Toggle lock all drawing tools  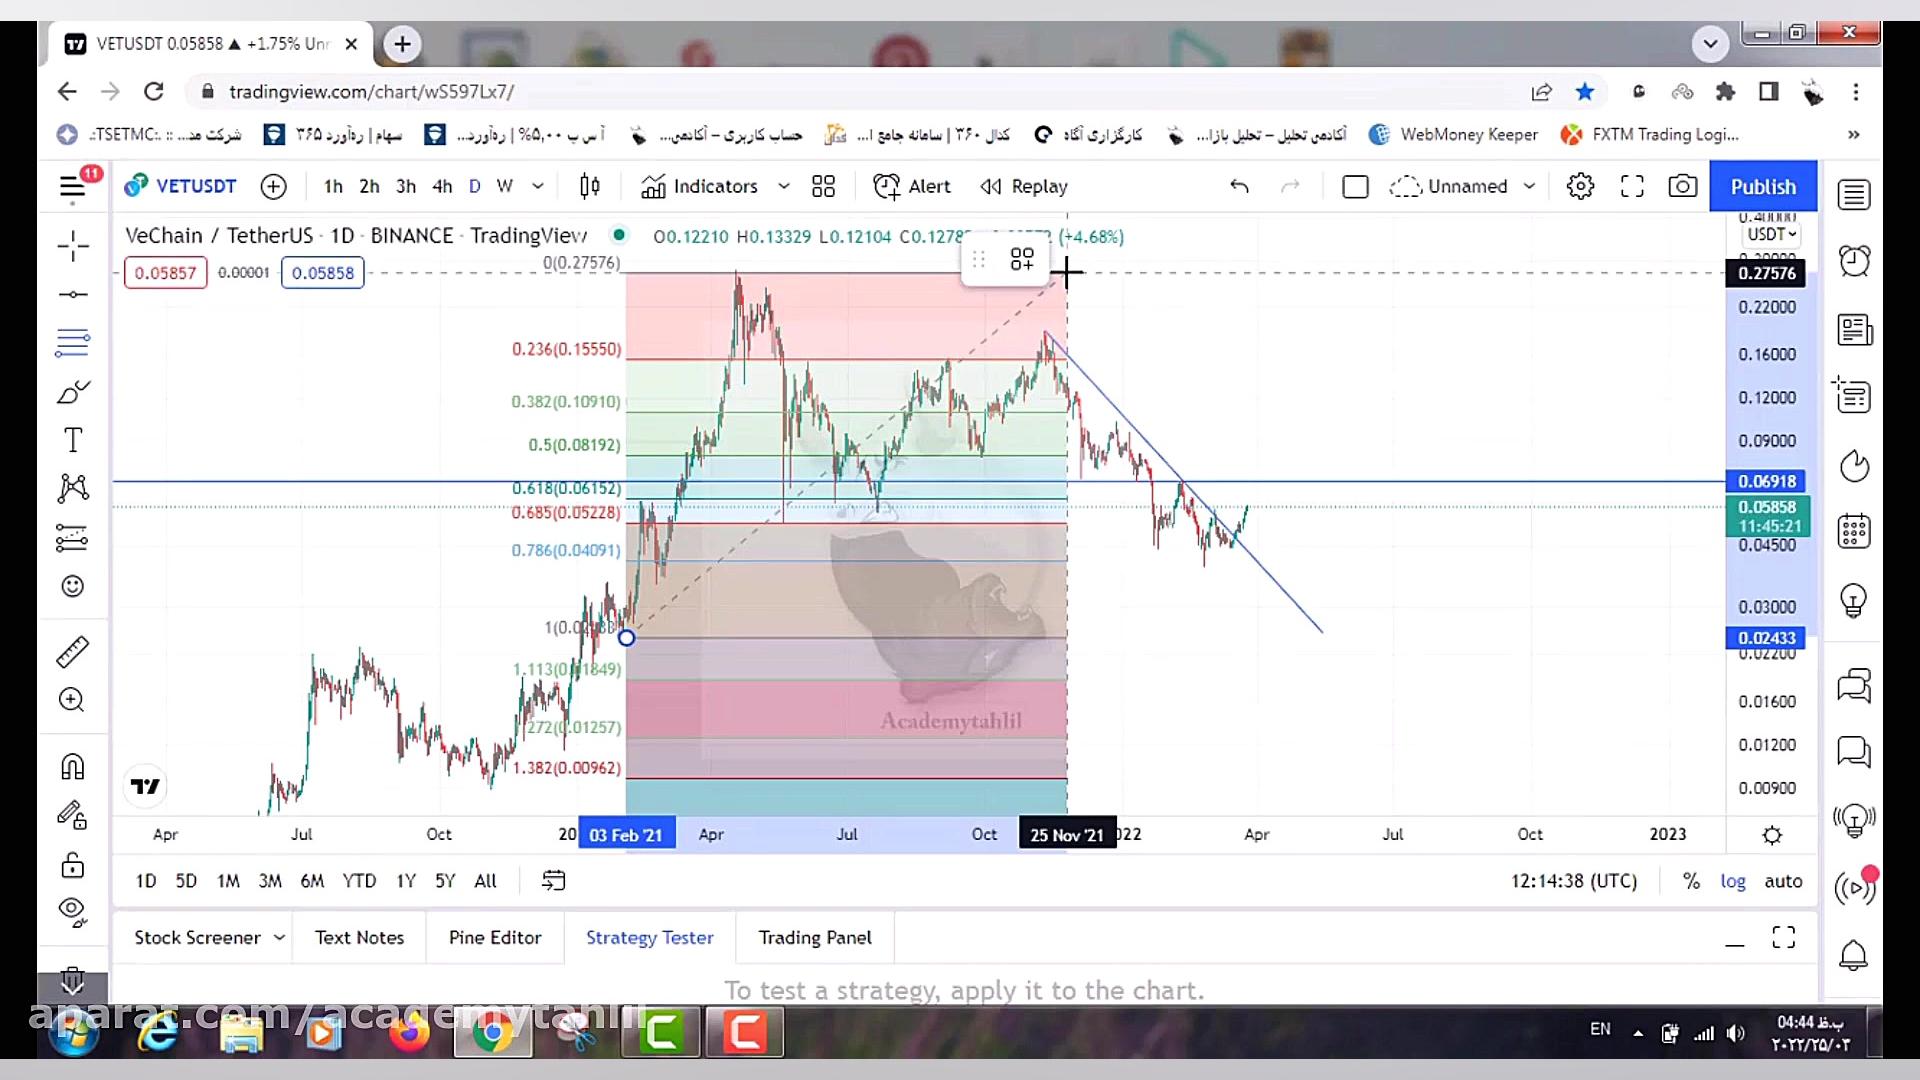pos(73,864)
